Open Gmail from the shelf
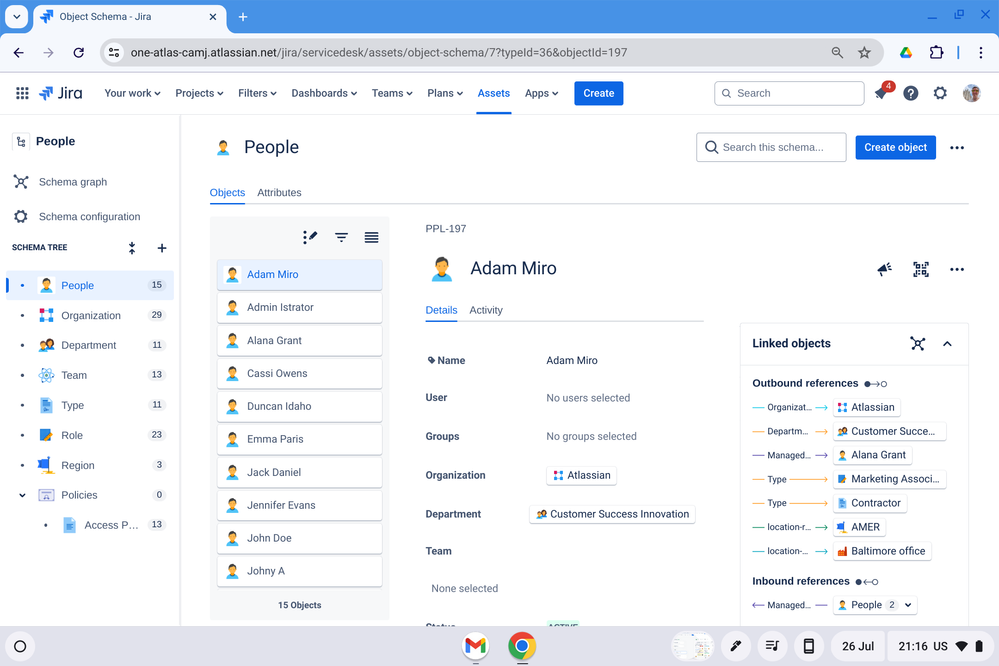This screenshot has height=666, width=999. pyautogui.click(x=476, y=646)
